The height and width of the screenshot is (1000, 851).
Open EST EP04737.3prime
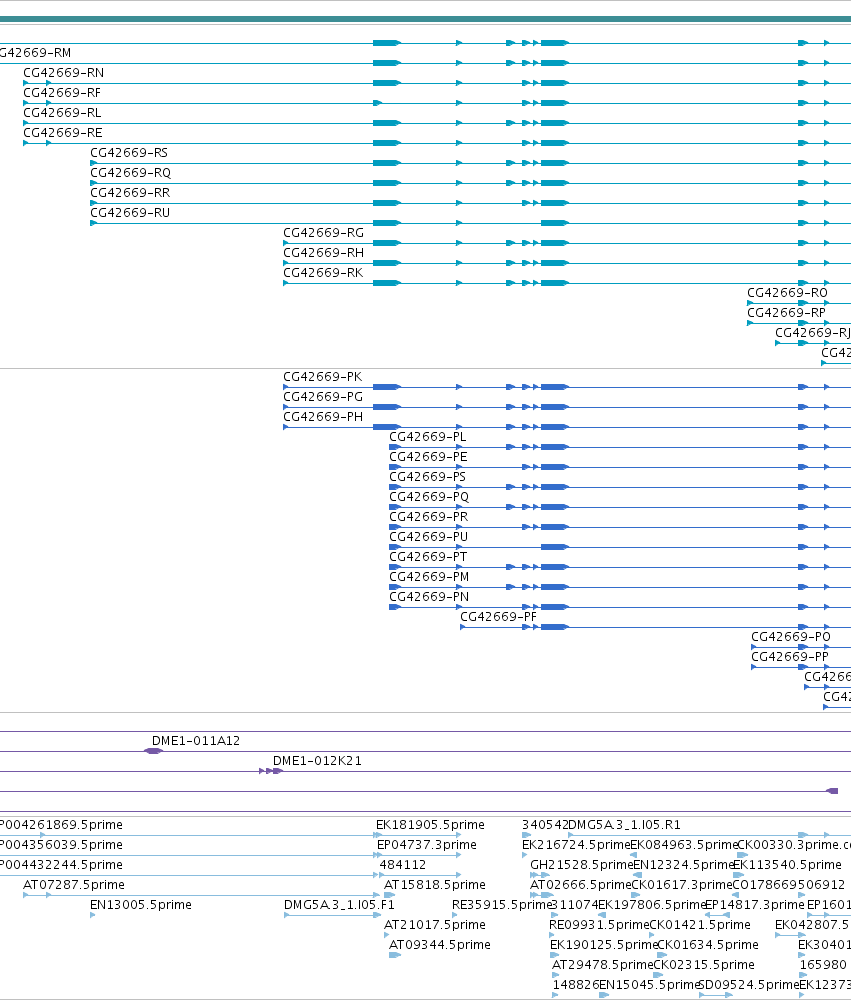(427, 845)
